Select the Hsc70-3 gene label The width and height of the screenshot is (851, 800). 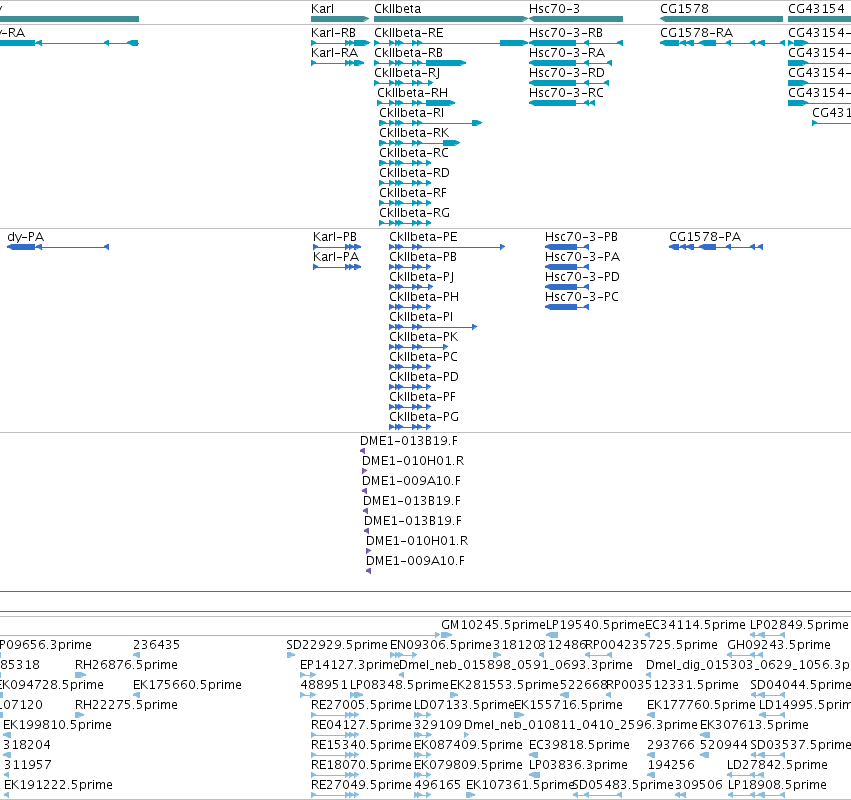554,9
